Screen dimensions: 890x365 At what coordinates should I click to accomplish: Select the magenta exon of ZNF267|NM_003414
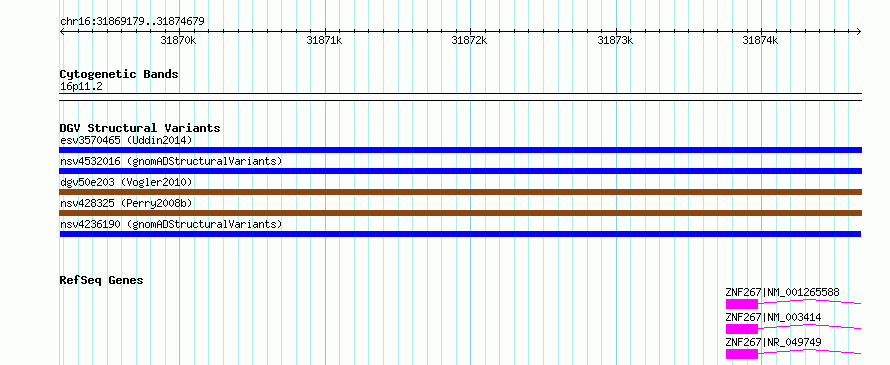(742, 329)
